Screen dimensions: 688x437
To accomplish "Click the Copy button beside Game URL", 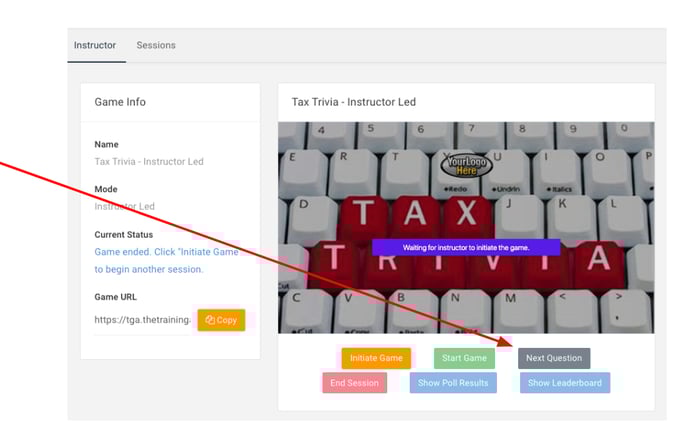I will [x=221, y=320].
